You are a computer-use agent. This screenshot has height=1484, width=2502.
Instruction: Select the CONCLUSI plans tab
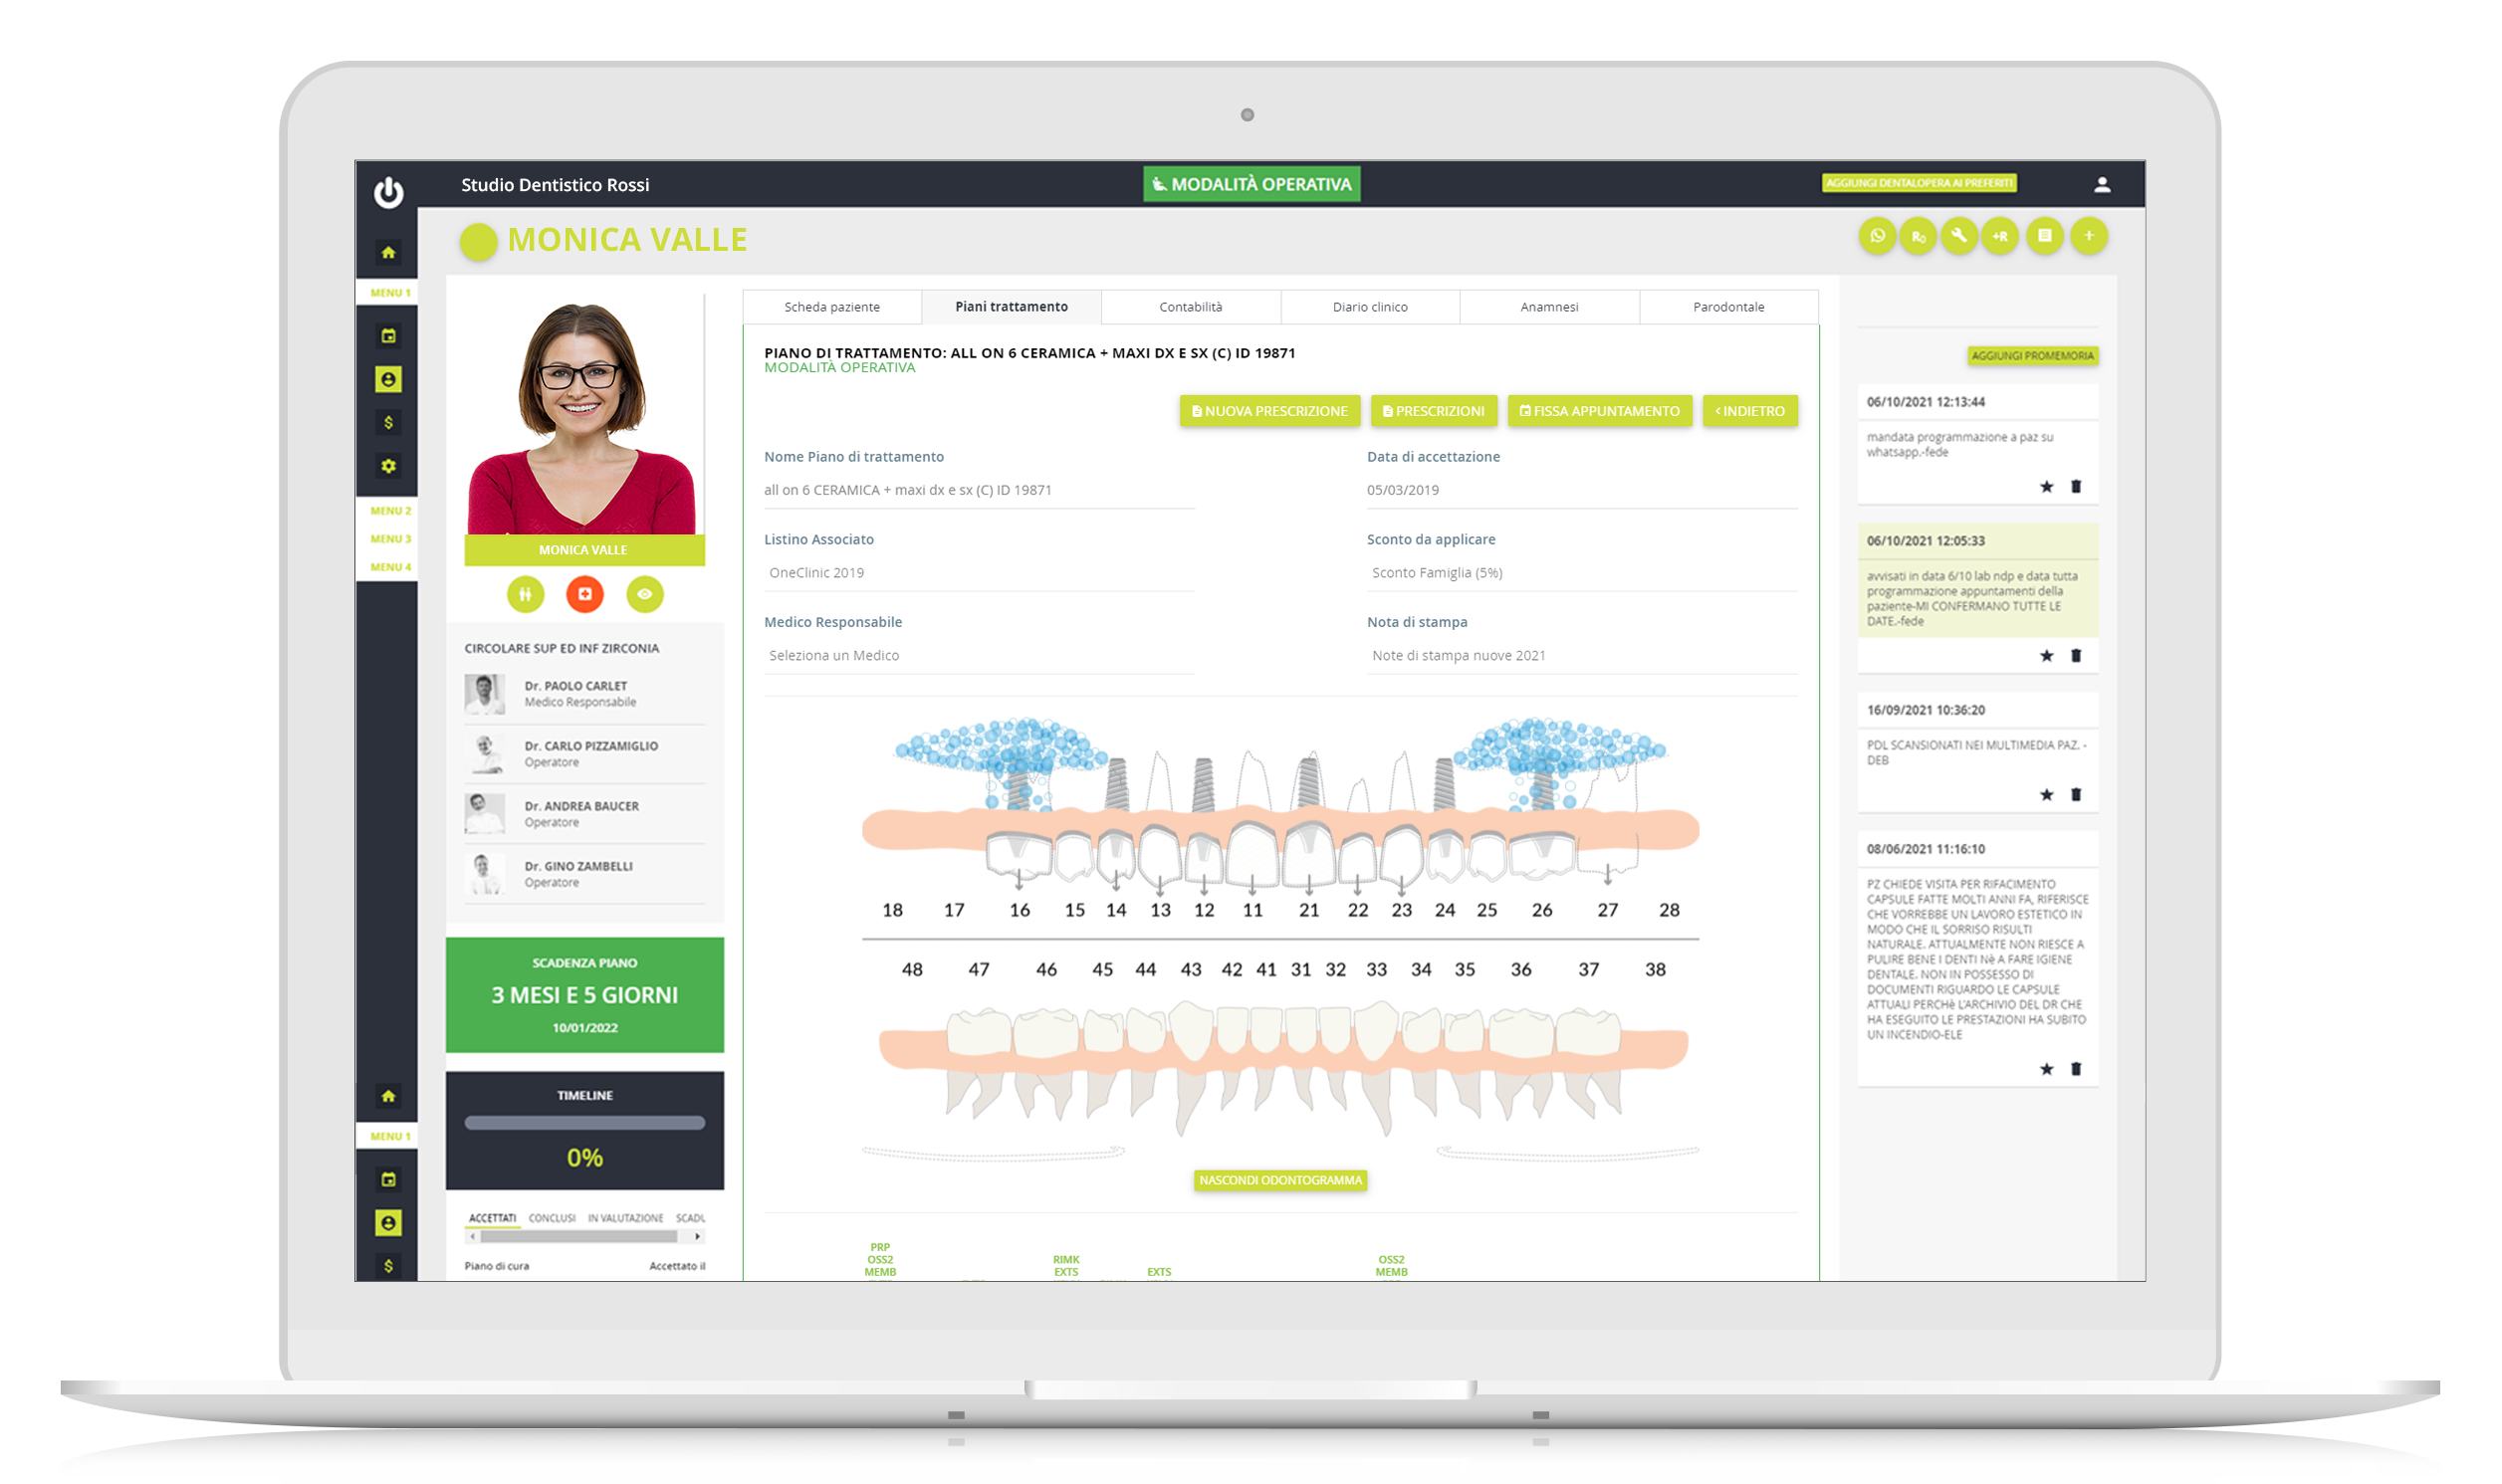click(552, 1218)
